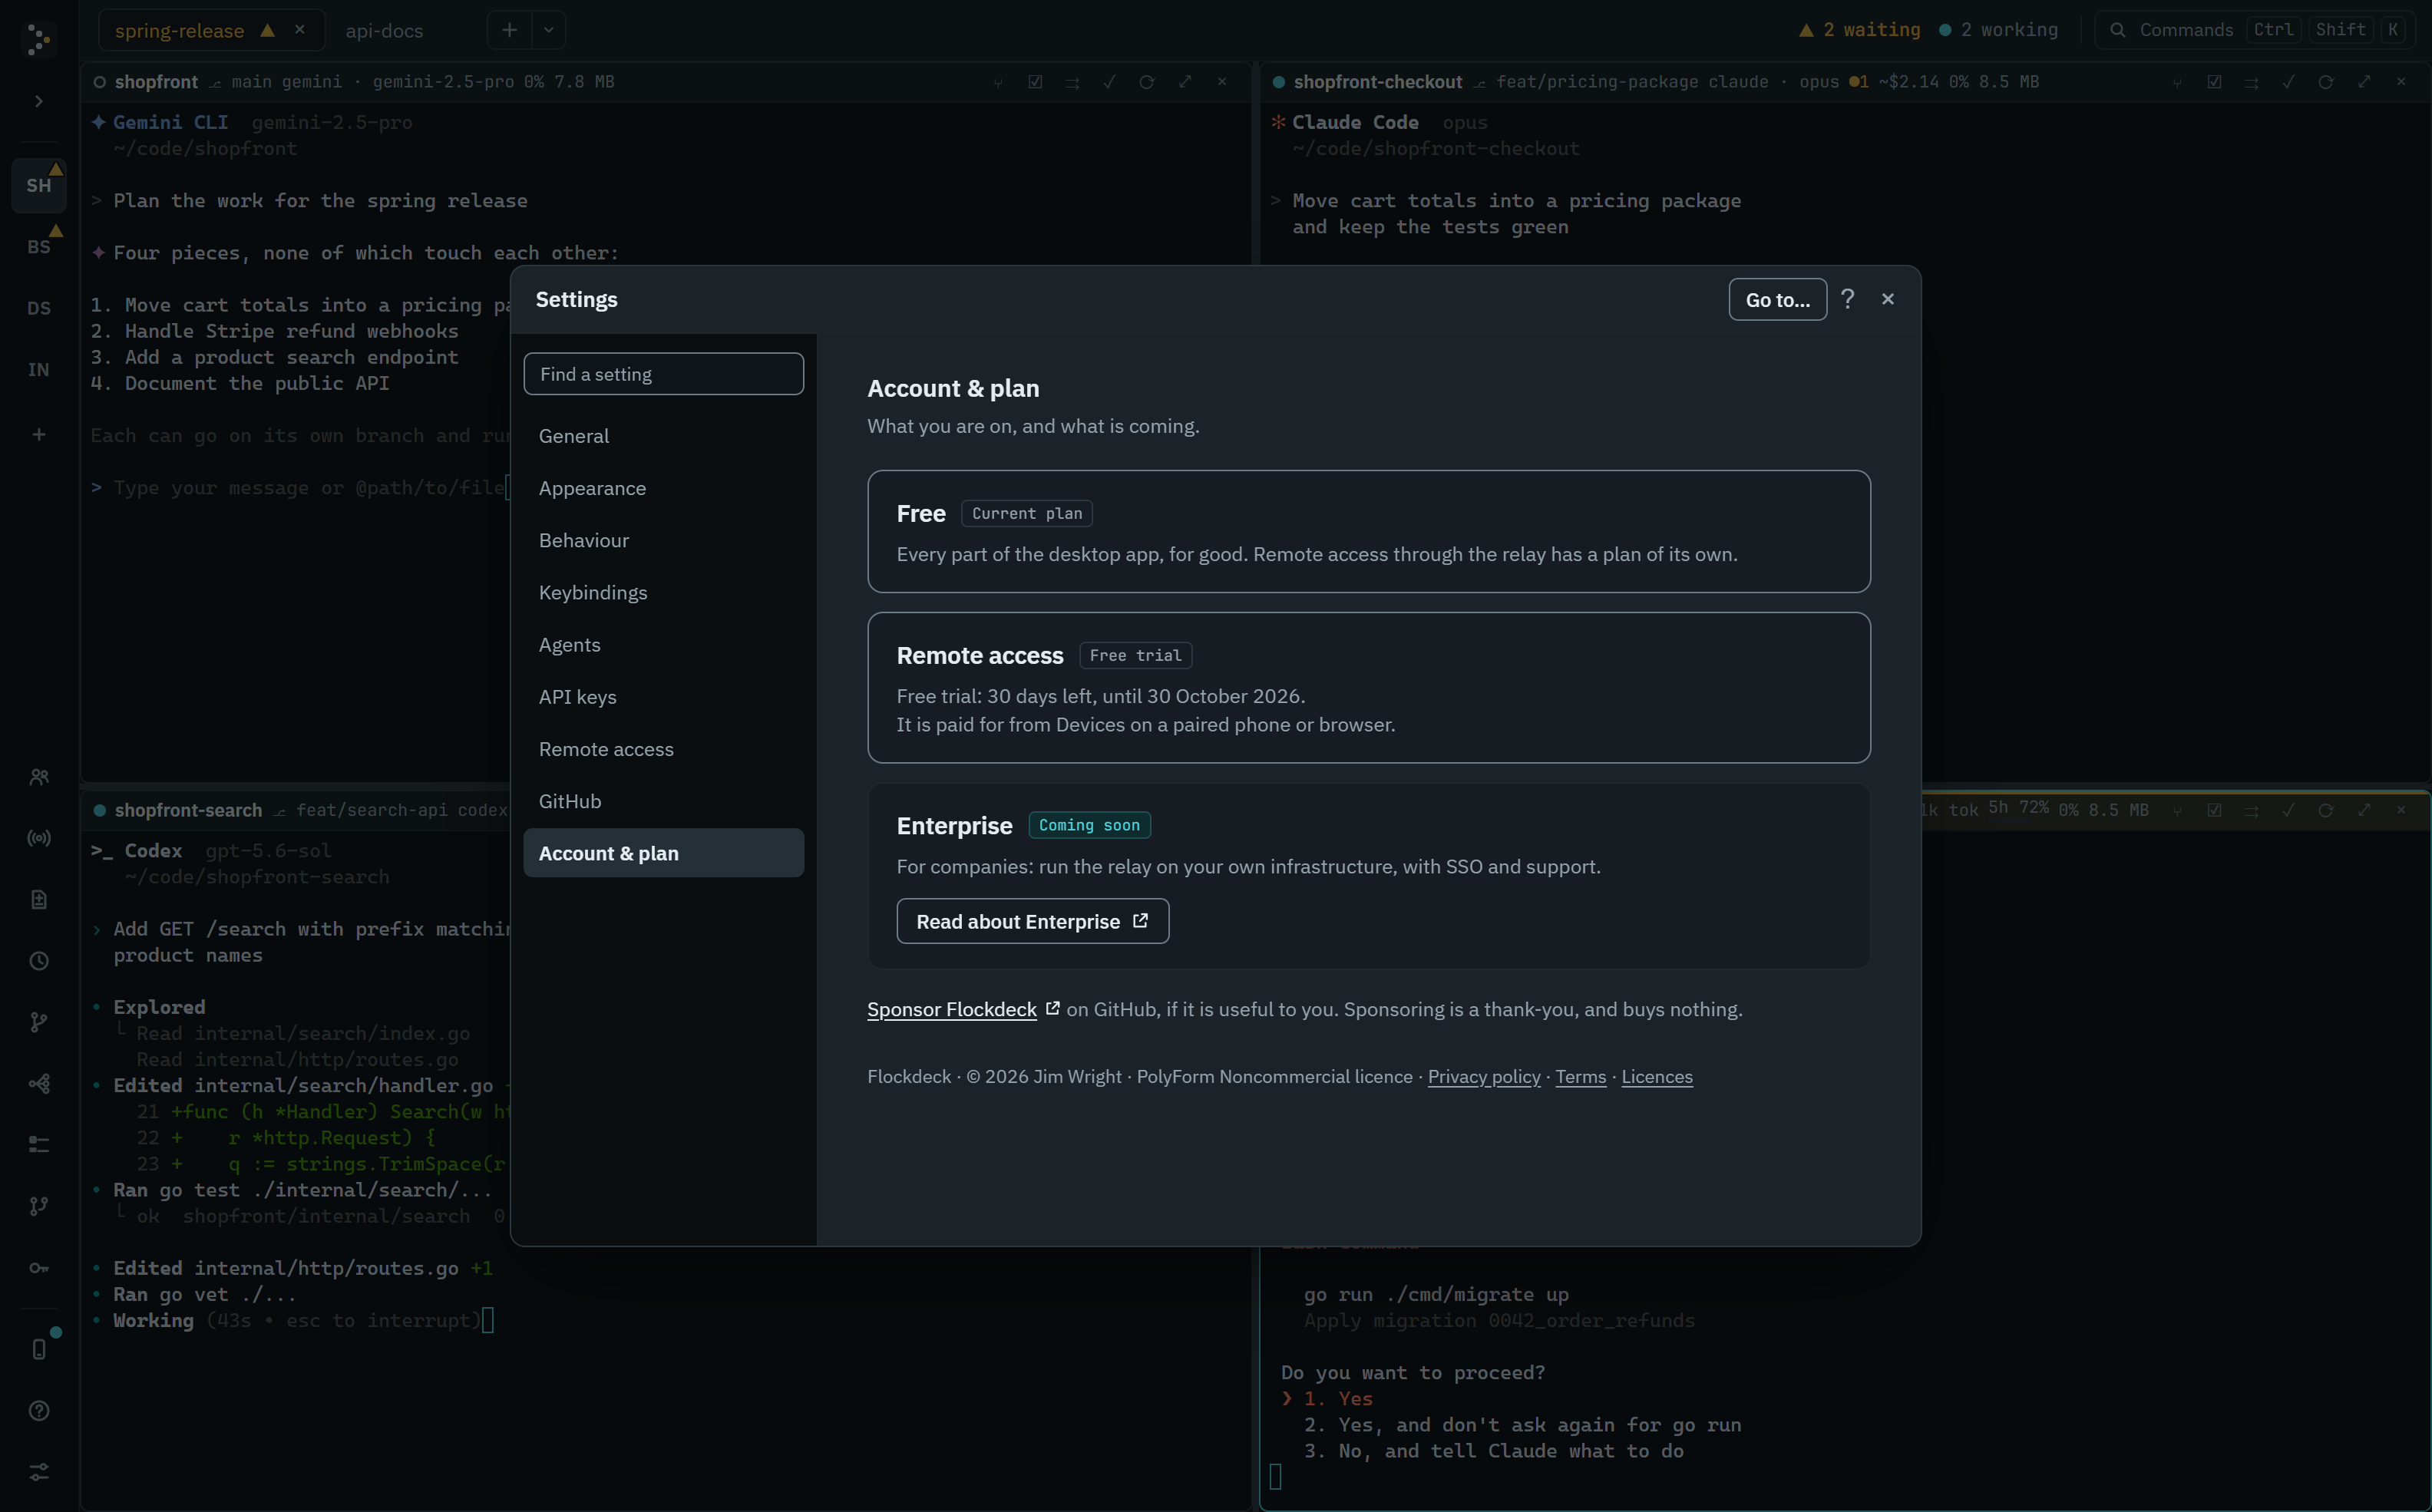Open the file diff icon in left rail

point(39,900)
